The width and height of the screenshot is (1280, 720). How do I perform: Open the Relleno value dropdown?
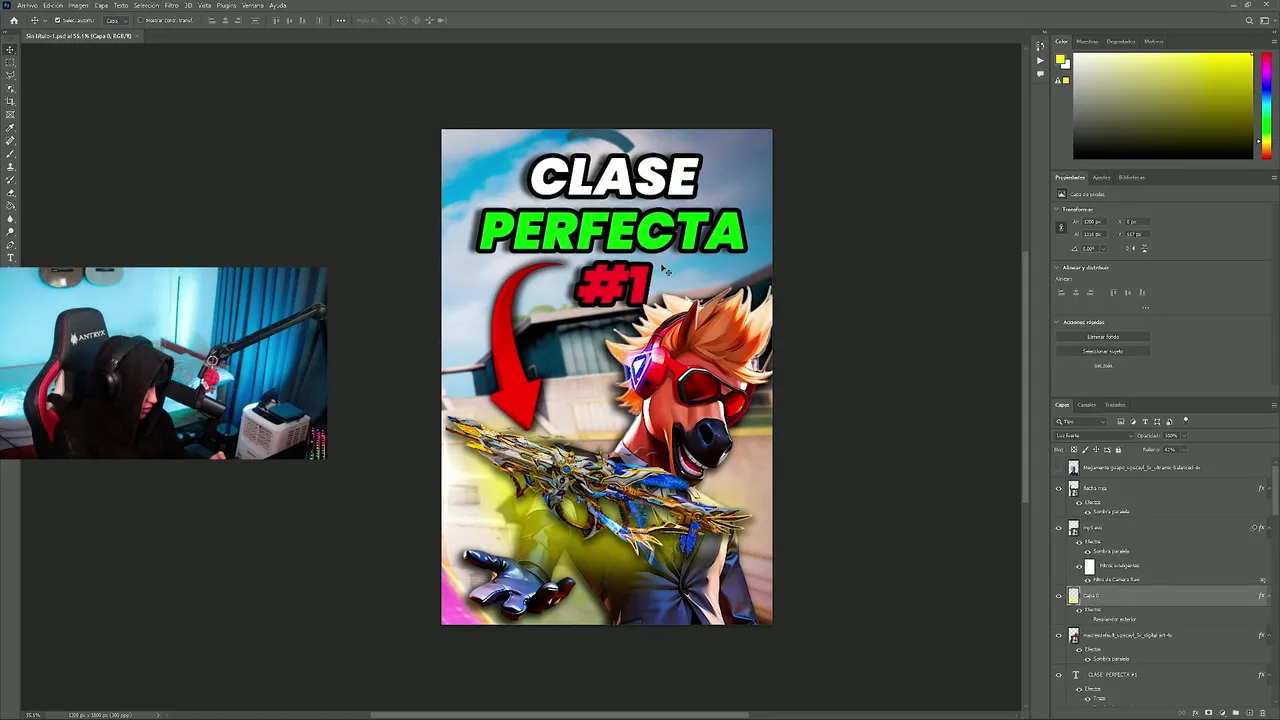click(1184, 450)
